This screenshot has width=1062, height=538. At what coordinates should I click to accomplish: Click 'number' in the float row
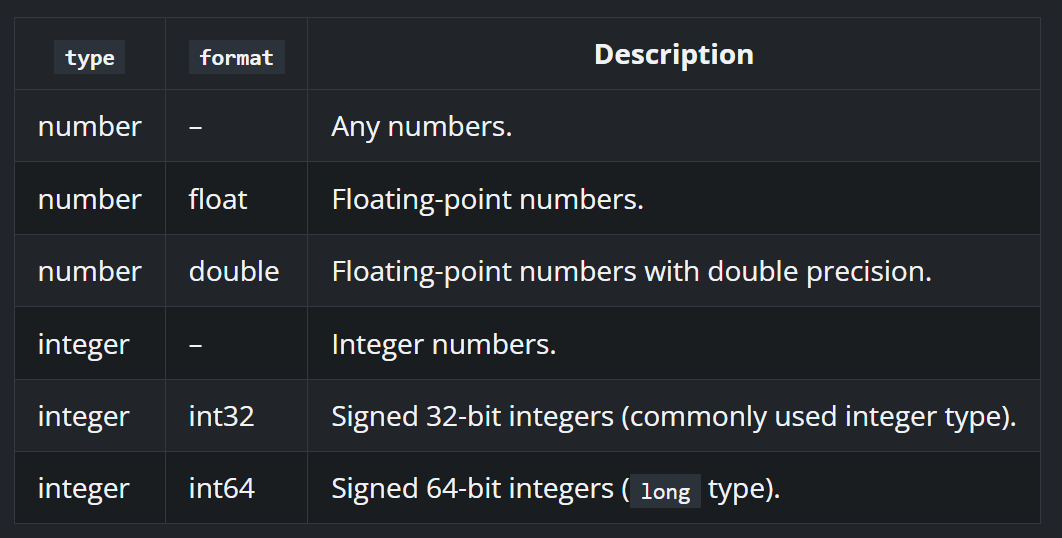click(89, 199)
